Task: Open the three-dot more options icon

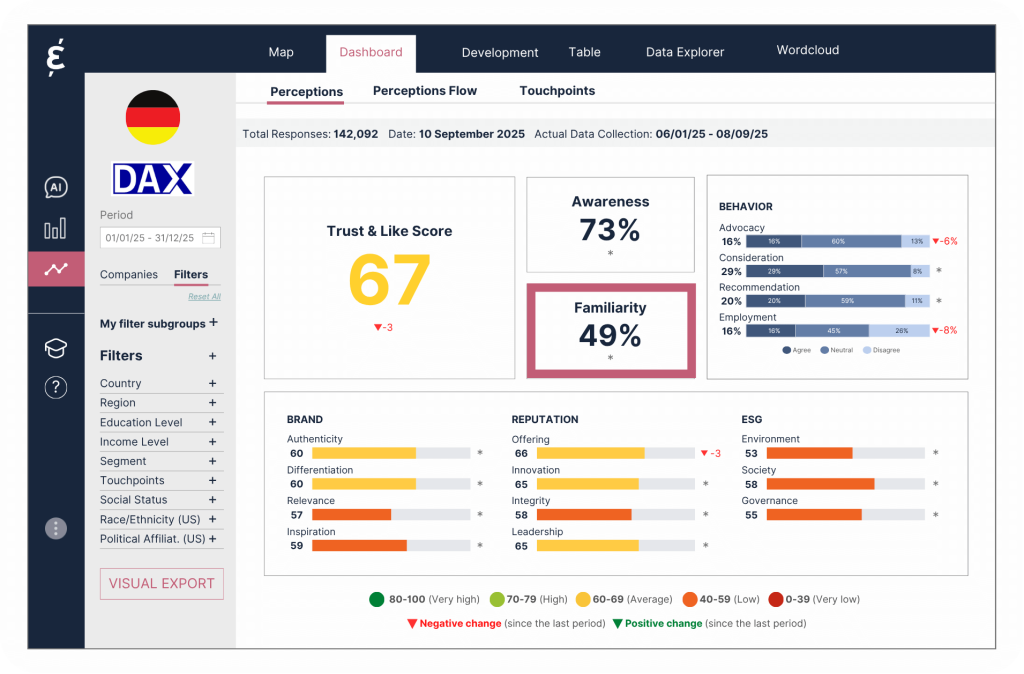Action: [x=56, y=528]
